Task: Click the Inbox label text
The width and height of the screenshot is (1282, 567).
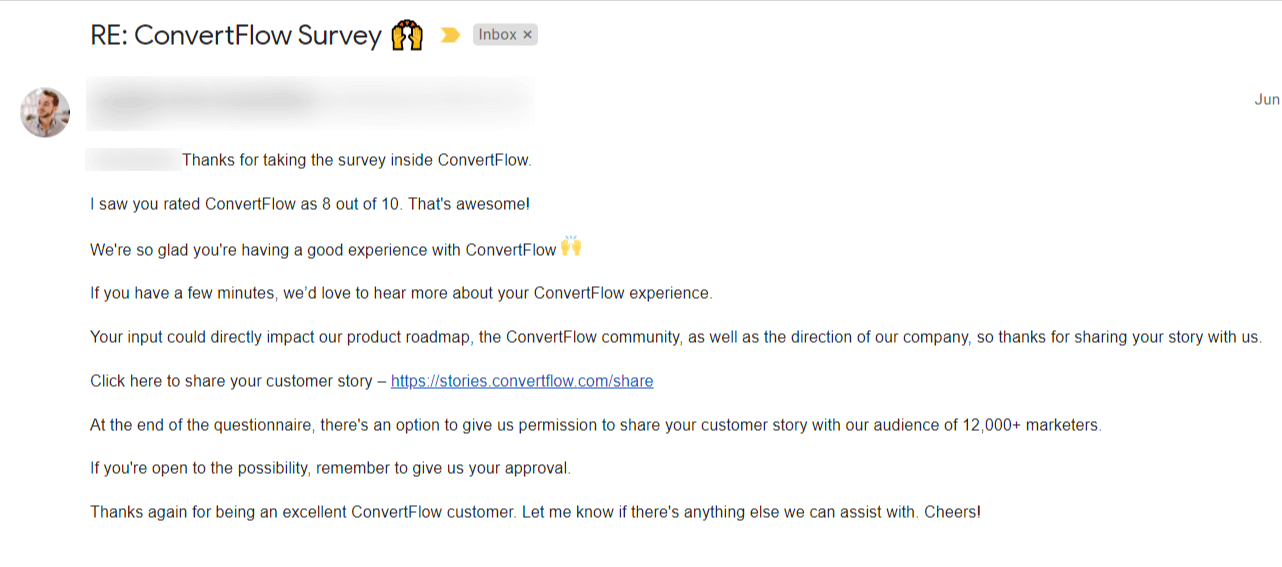Action: coord(497,35)
